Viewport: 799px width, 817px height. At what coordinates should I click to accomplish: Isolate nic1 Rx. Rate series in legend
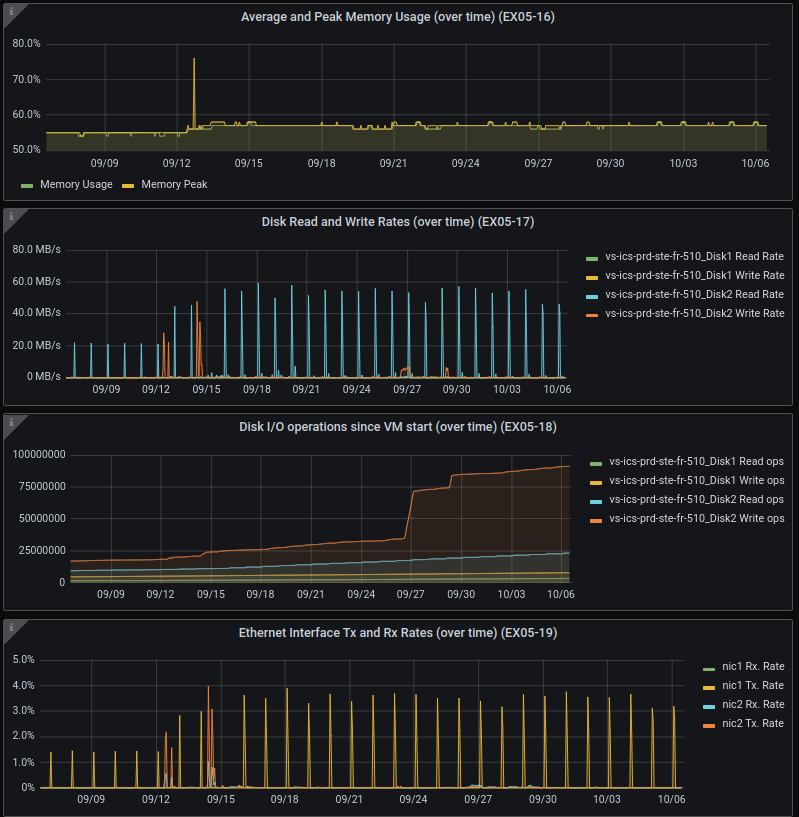coord(752,667)
